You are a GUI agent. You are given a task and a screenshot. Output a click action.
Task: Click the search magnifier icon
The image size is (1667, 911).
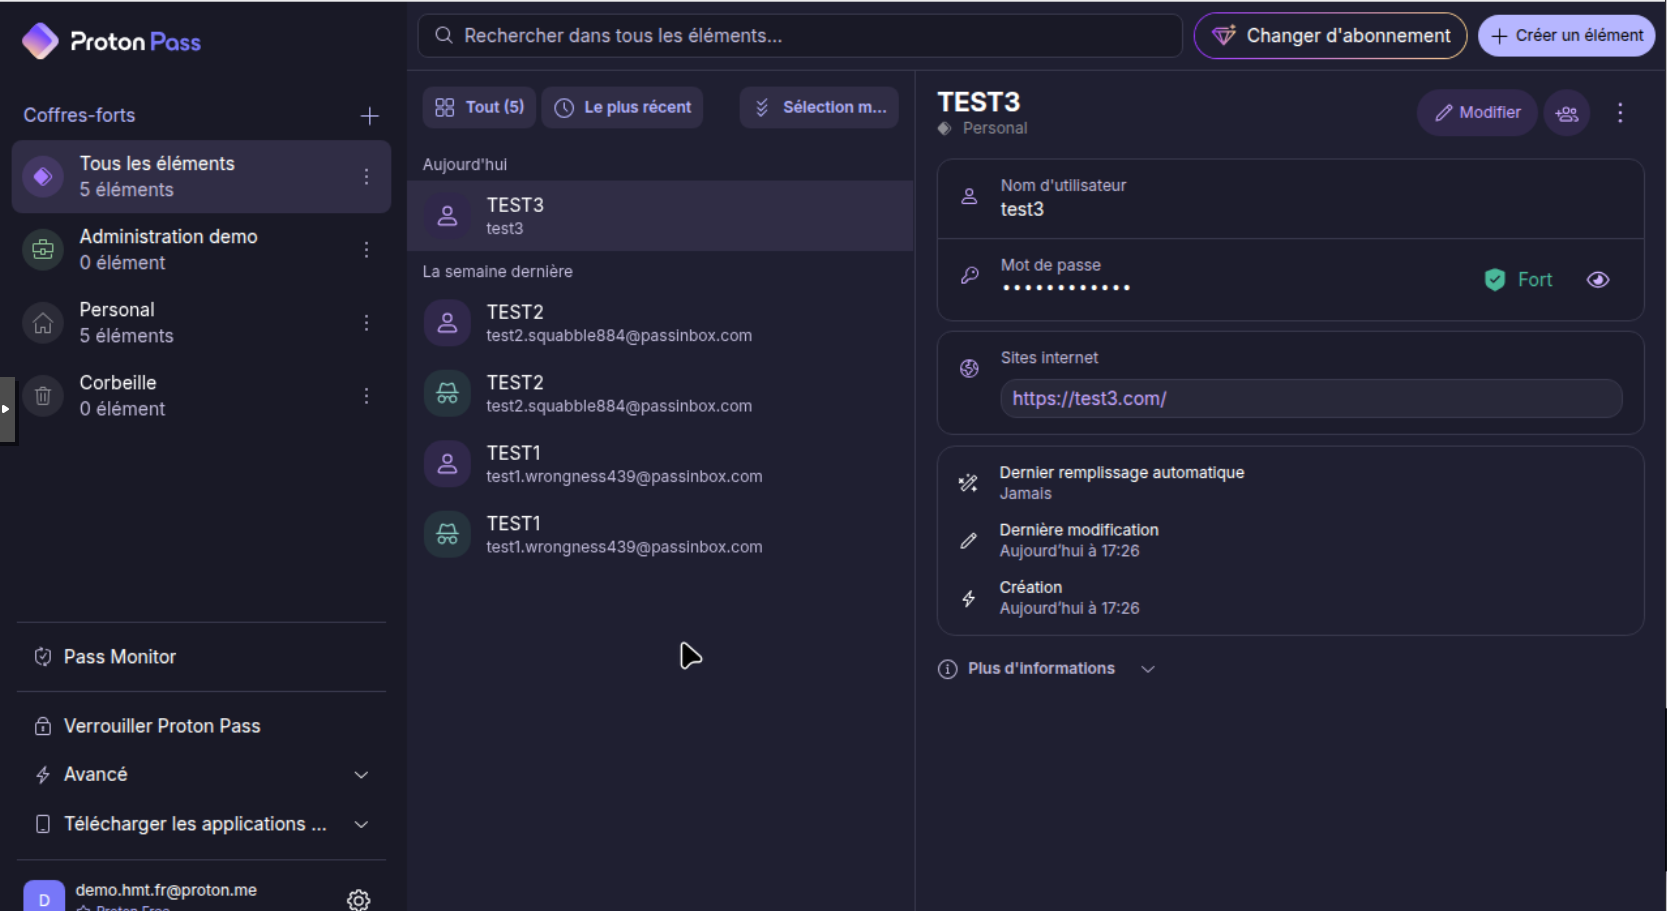point(443,36)
